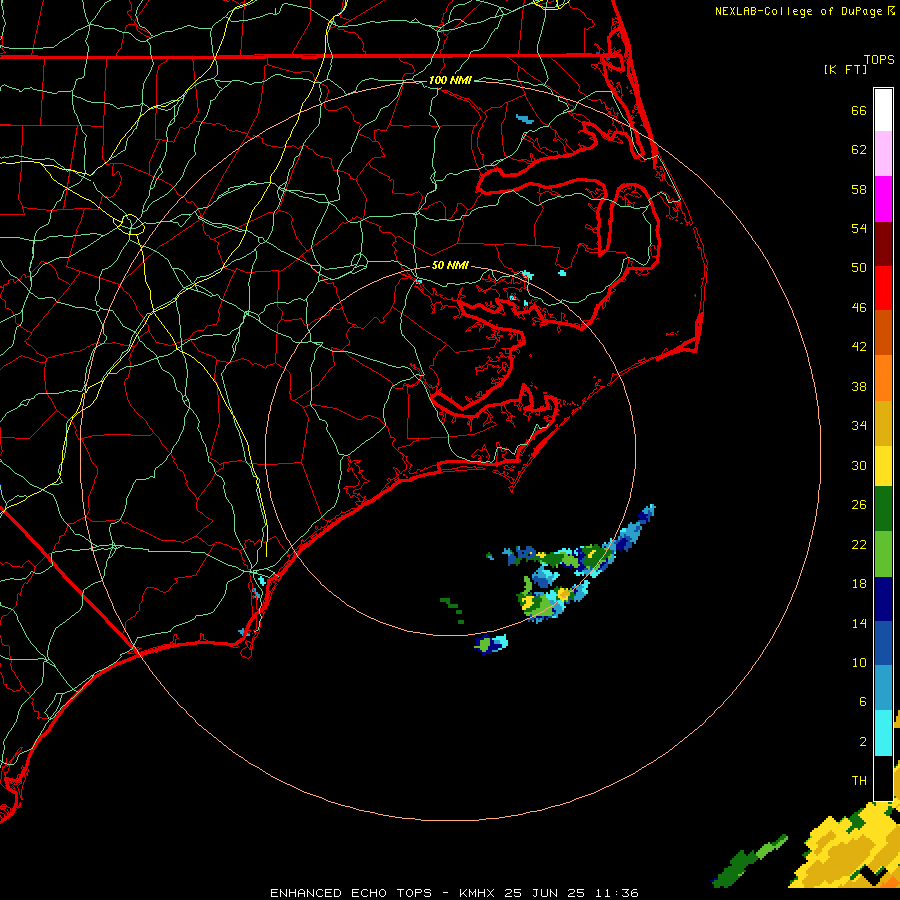Click the white 66 kft color swatch

(883, 110)
